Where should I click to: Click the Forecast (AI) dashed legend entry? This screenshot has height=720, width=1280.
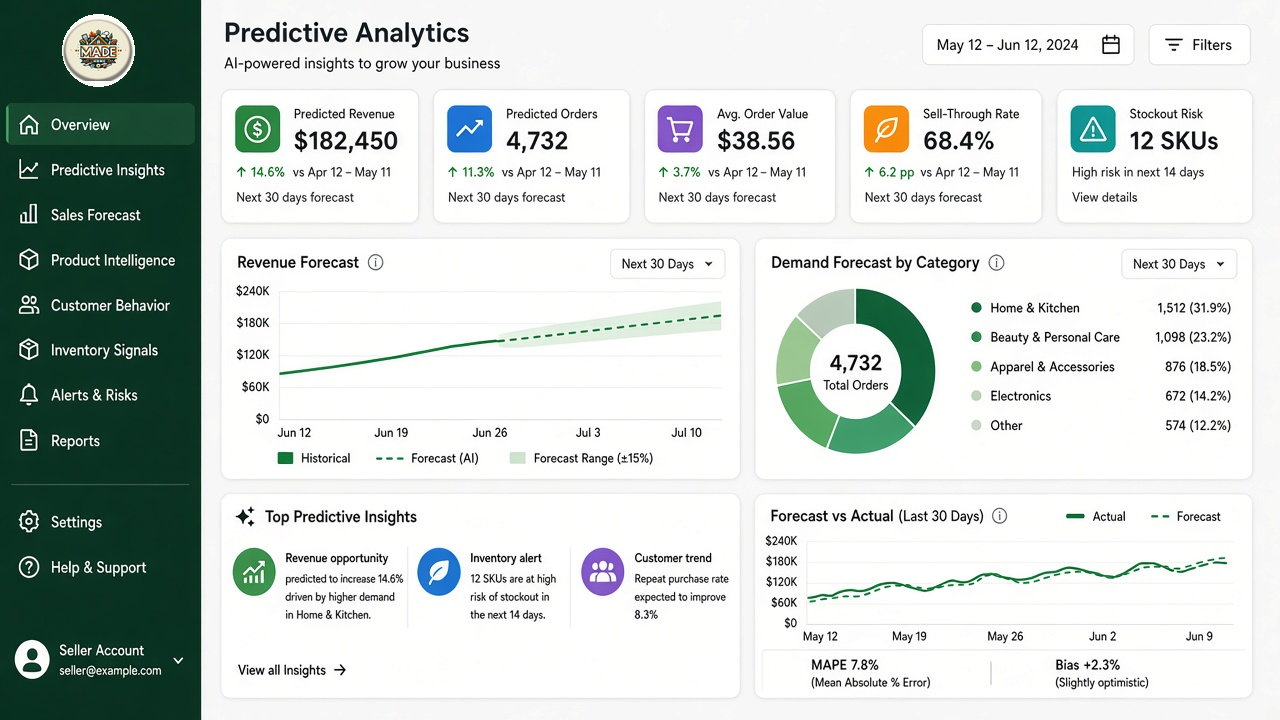(427, 458)
